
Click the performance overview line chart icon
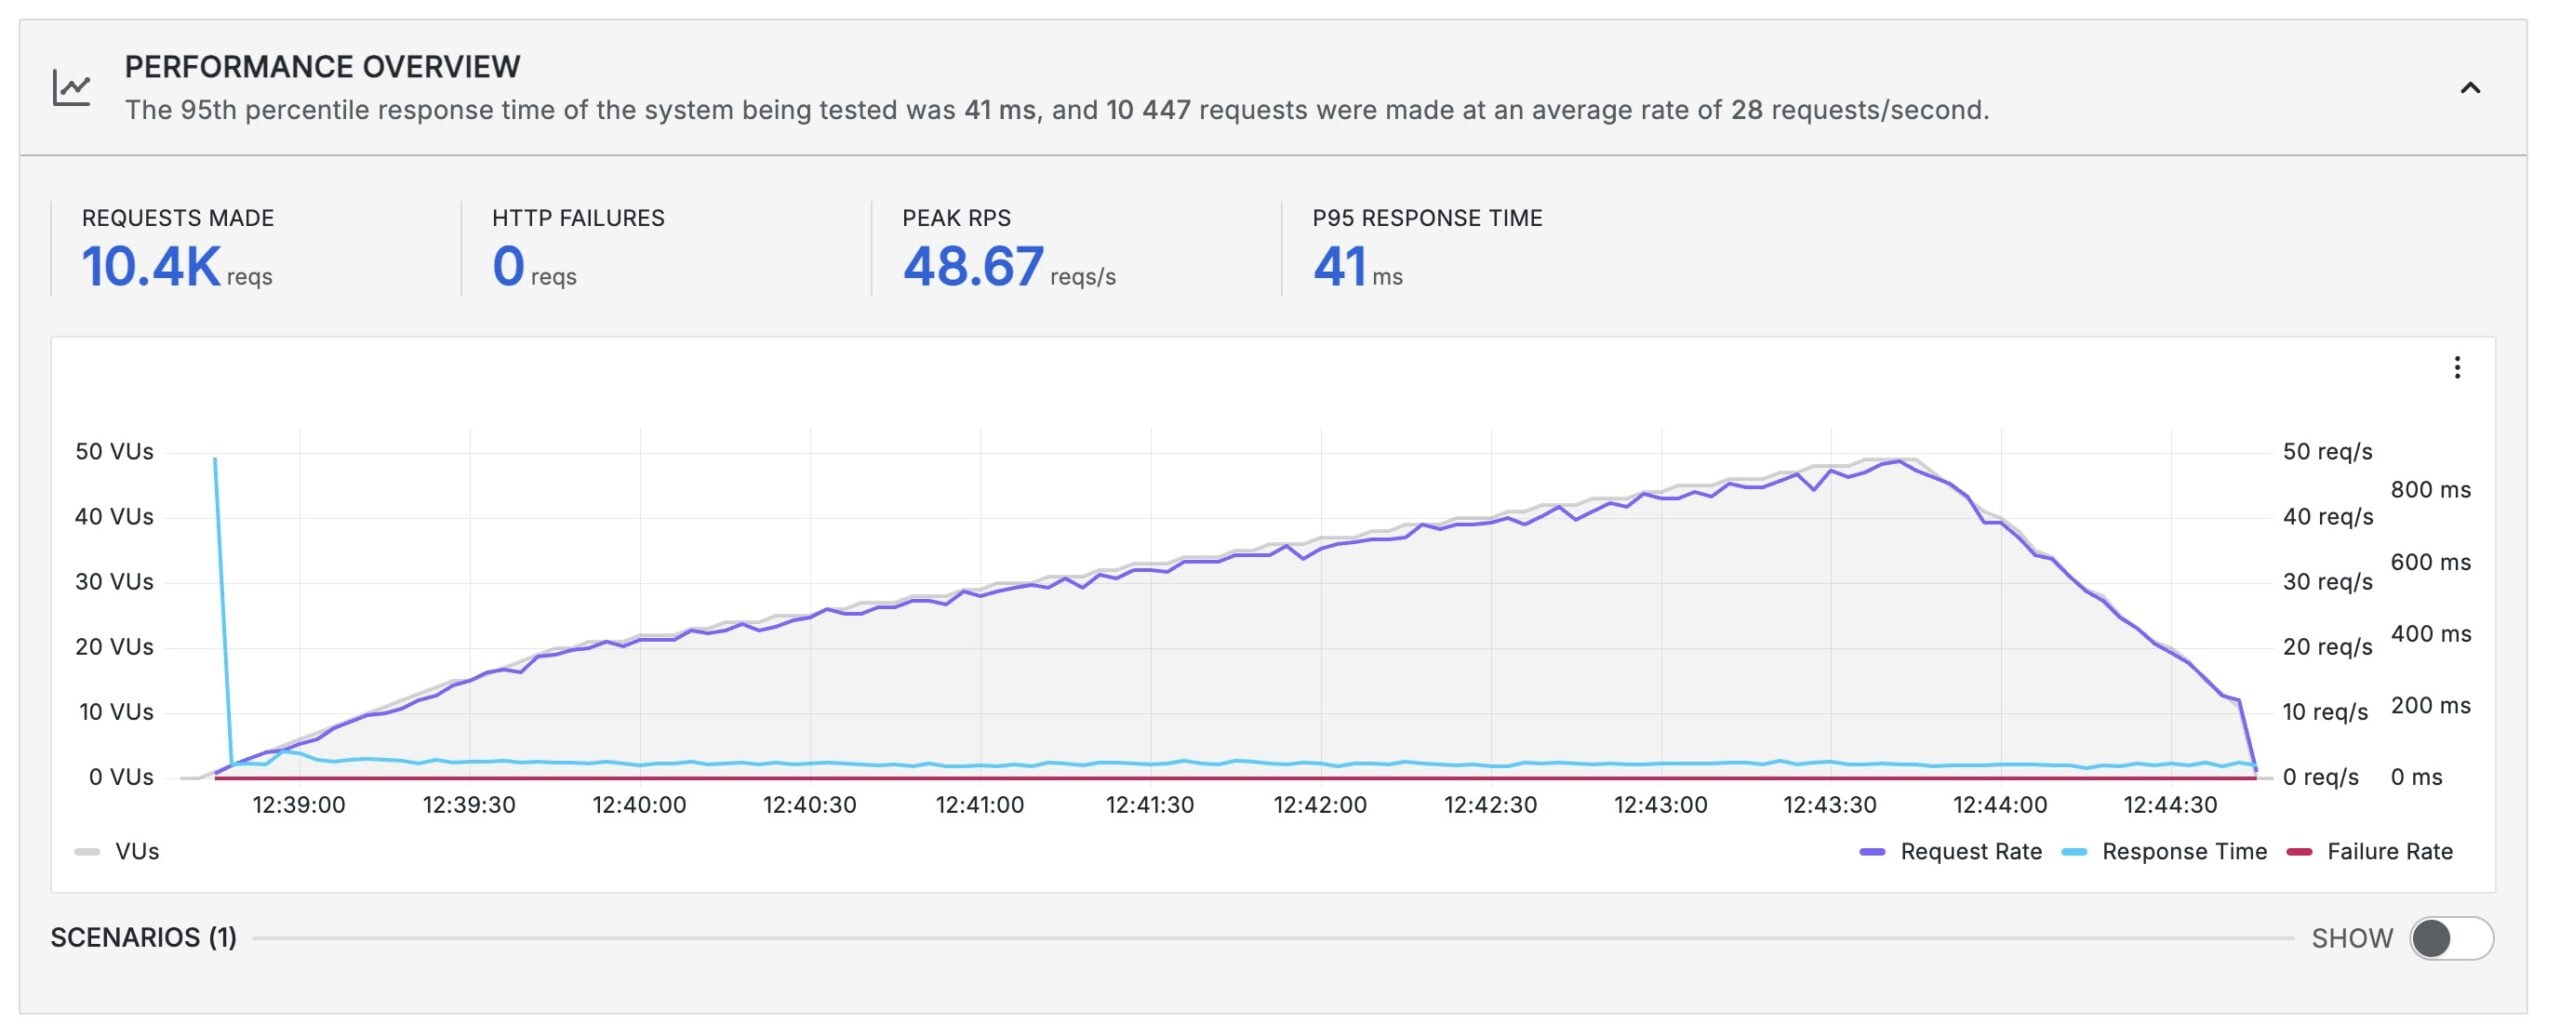tap(72, 88)
